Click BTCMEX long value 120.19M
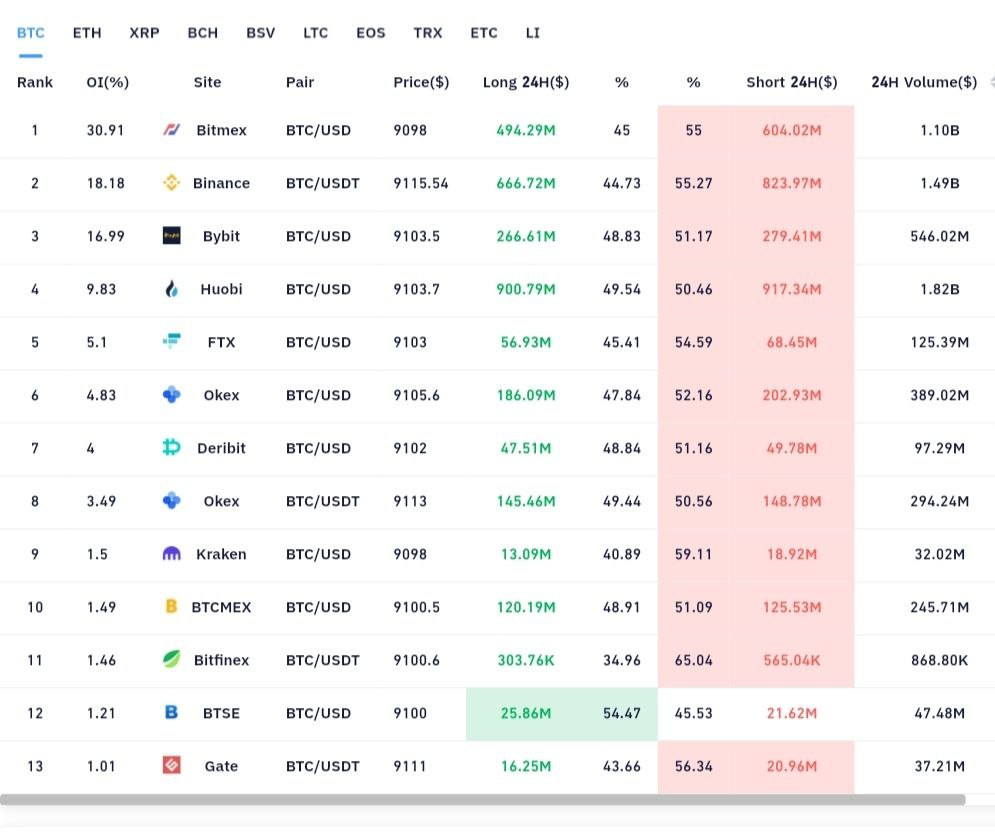 pos(526,607)
